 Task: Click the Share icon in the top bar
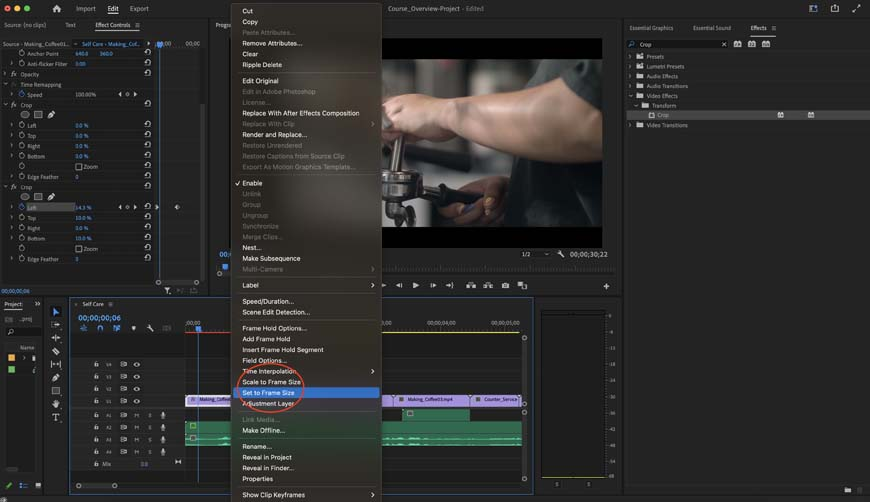pyautogui.click(x=834, y=8)
